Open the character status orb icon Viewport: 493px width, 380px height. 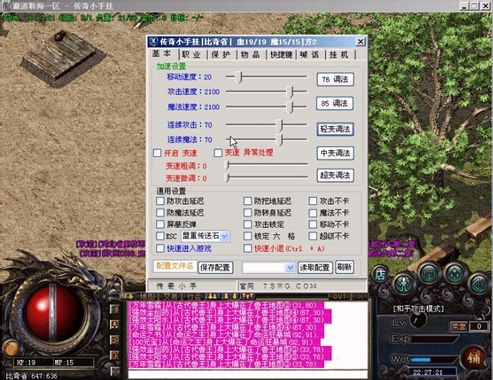(x=403, y=284)
